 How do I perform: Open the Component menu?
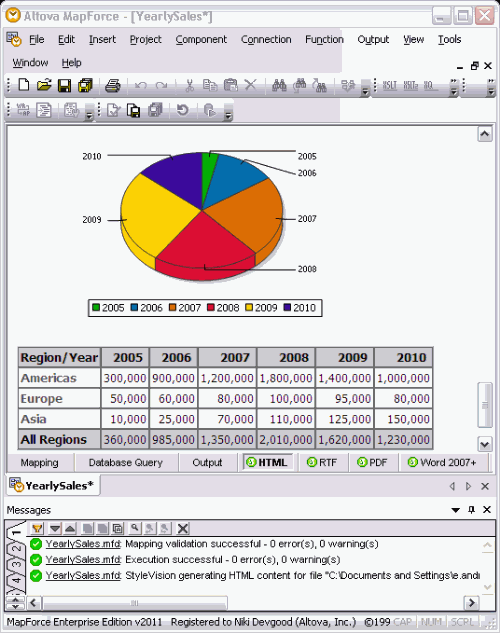(201, 39)
